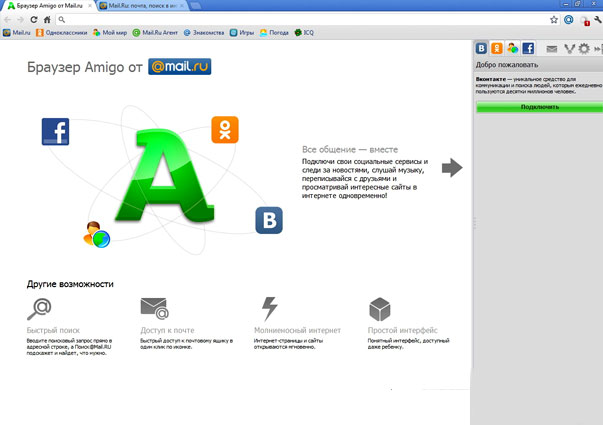Open the Moy Mir sidebar tab

click(x=512, y=48)
